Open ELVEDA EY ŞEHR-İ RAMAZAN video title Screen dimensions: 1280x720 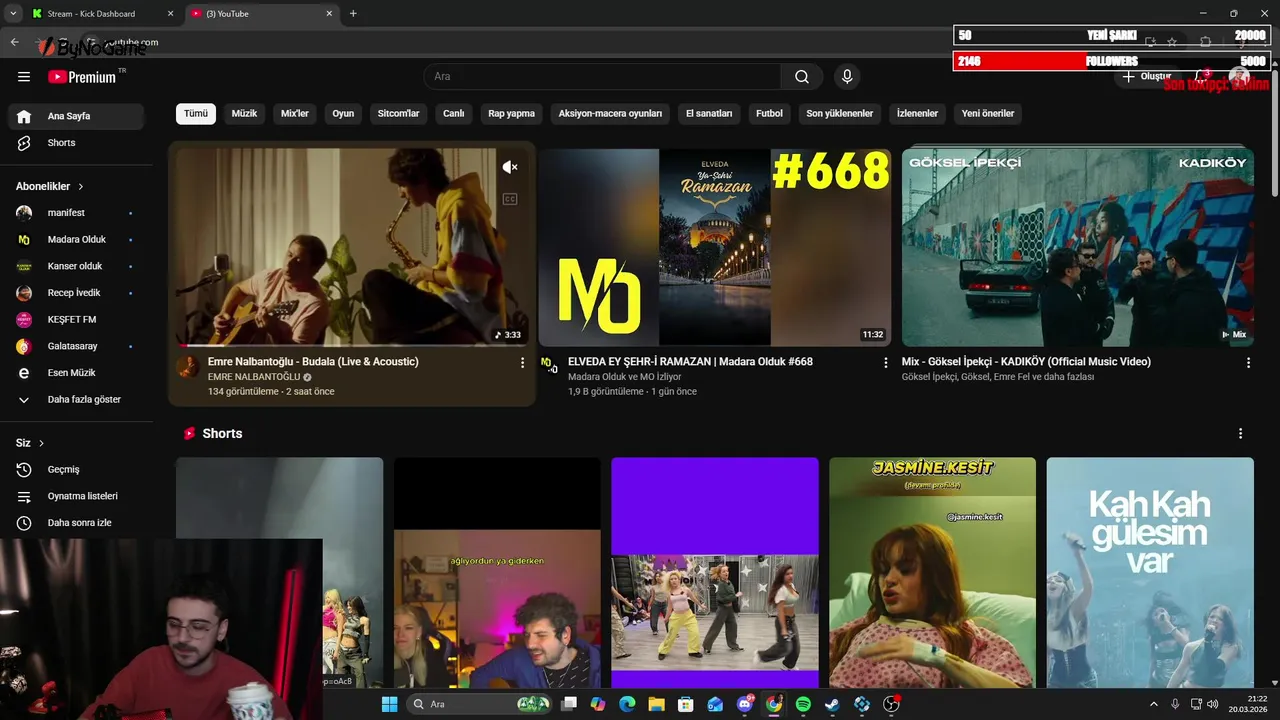[690, 362]
